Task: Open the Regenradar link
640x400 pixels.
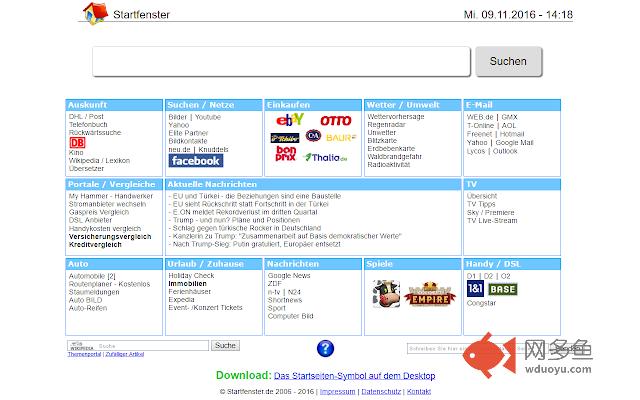Action: click(386, 125)
